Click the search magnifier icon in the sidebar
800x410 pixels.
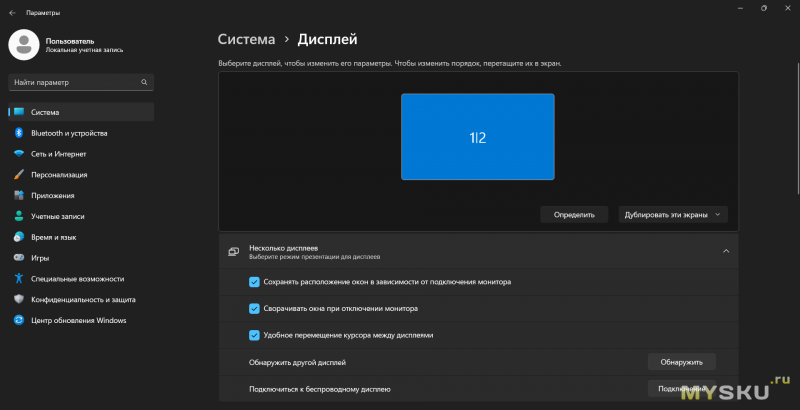point(145,82)
